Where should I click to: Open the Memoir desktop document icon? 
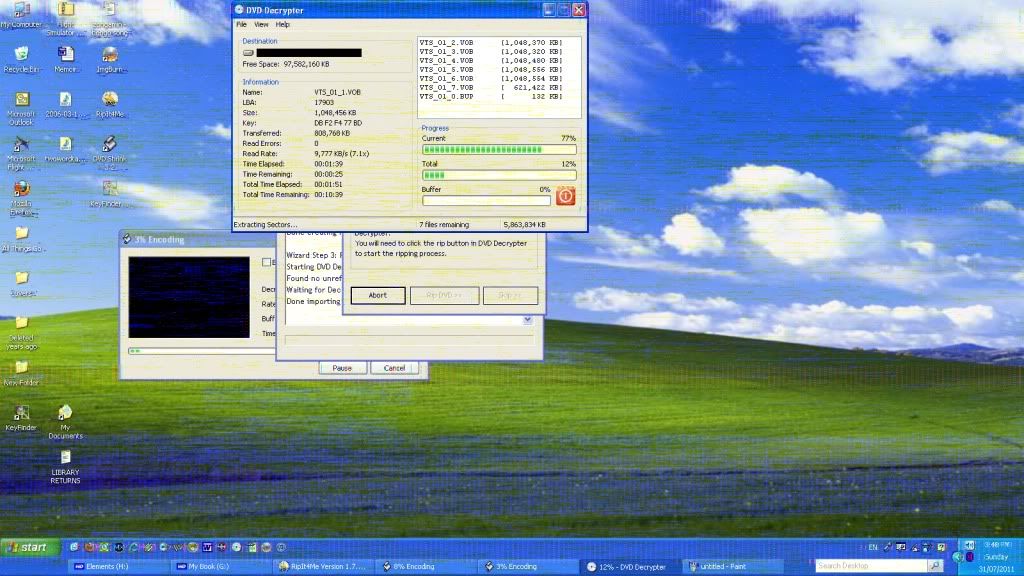[65, 59]
